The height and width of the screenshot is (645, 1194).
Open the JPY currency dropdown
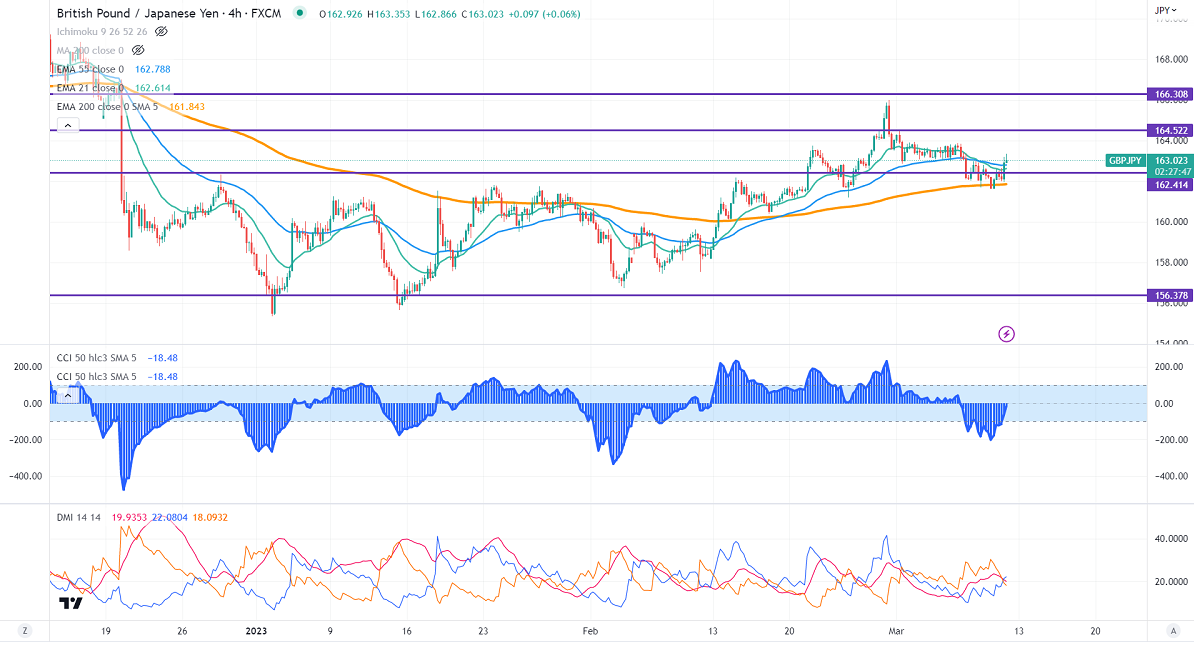pos(1164,10)
